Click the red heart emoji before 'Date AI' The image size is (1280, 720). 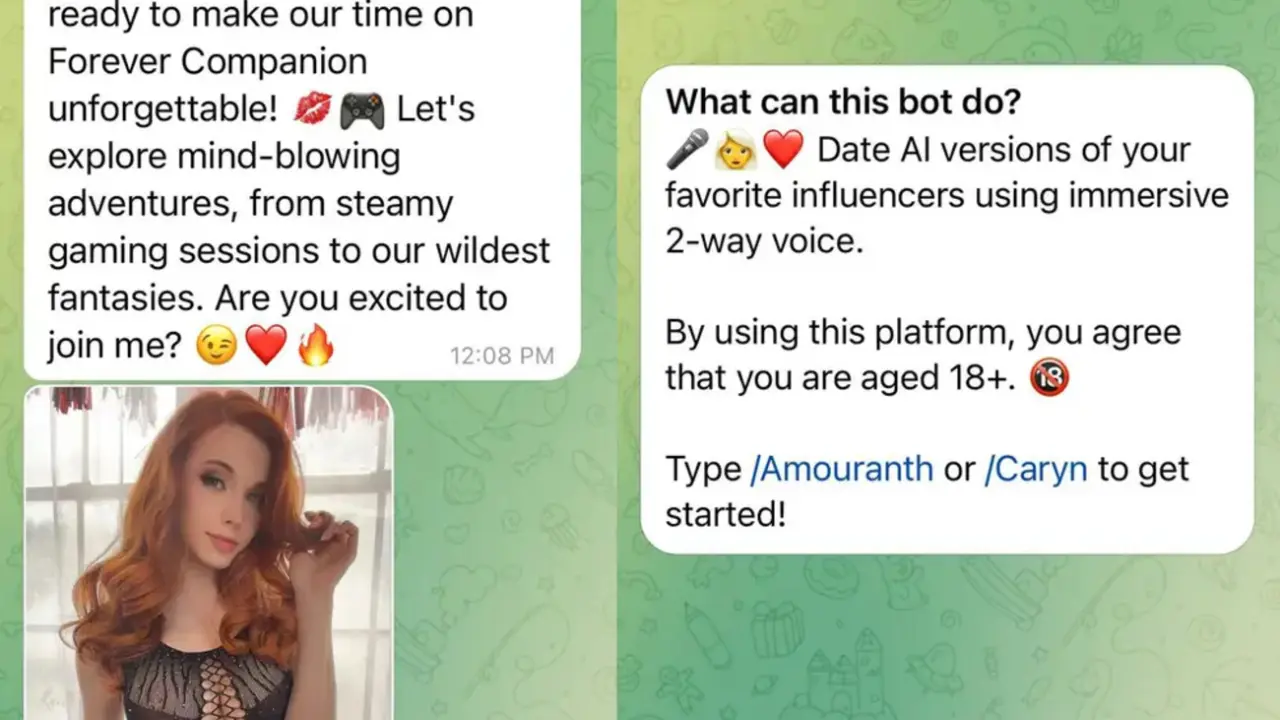click(783, 150)
